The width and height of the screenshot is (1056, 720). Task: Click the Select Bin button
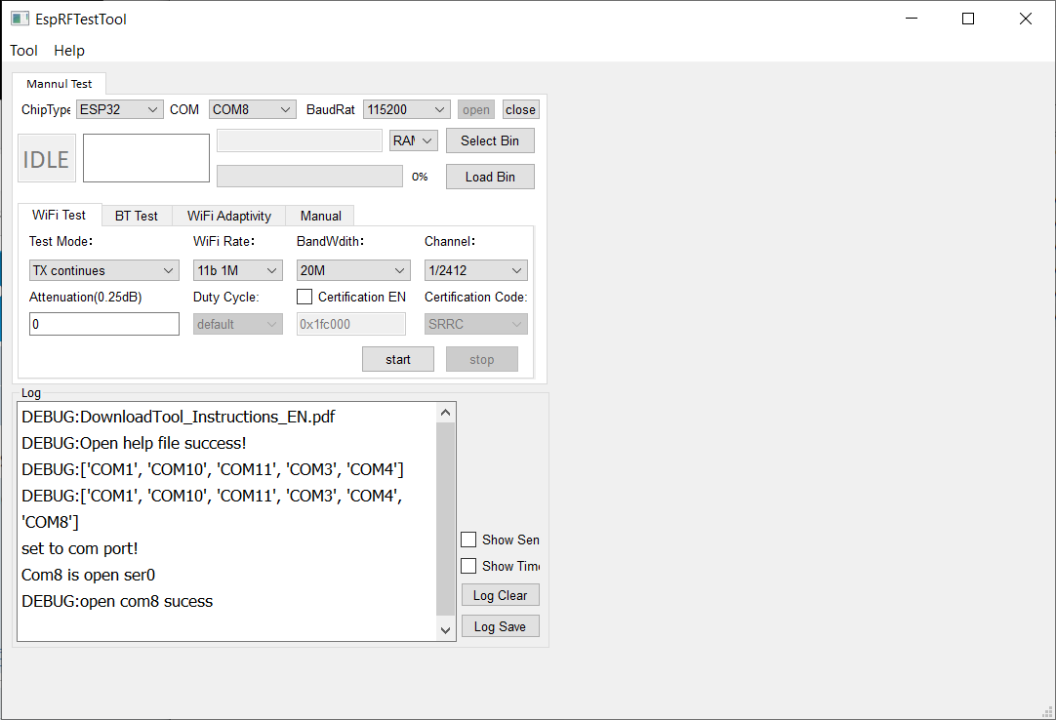490,141
